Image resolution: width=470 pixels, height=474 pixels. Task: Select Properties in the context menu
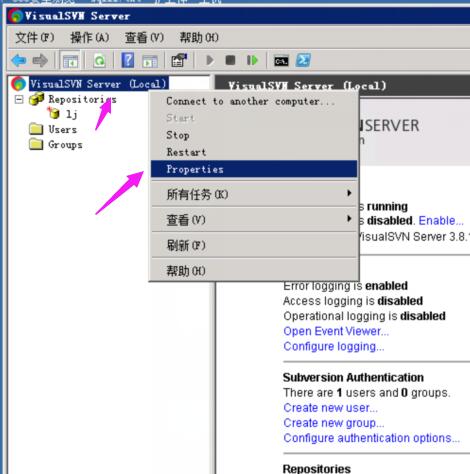pyautogui.click(x=254, y=169)
